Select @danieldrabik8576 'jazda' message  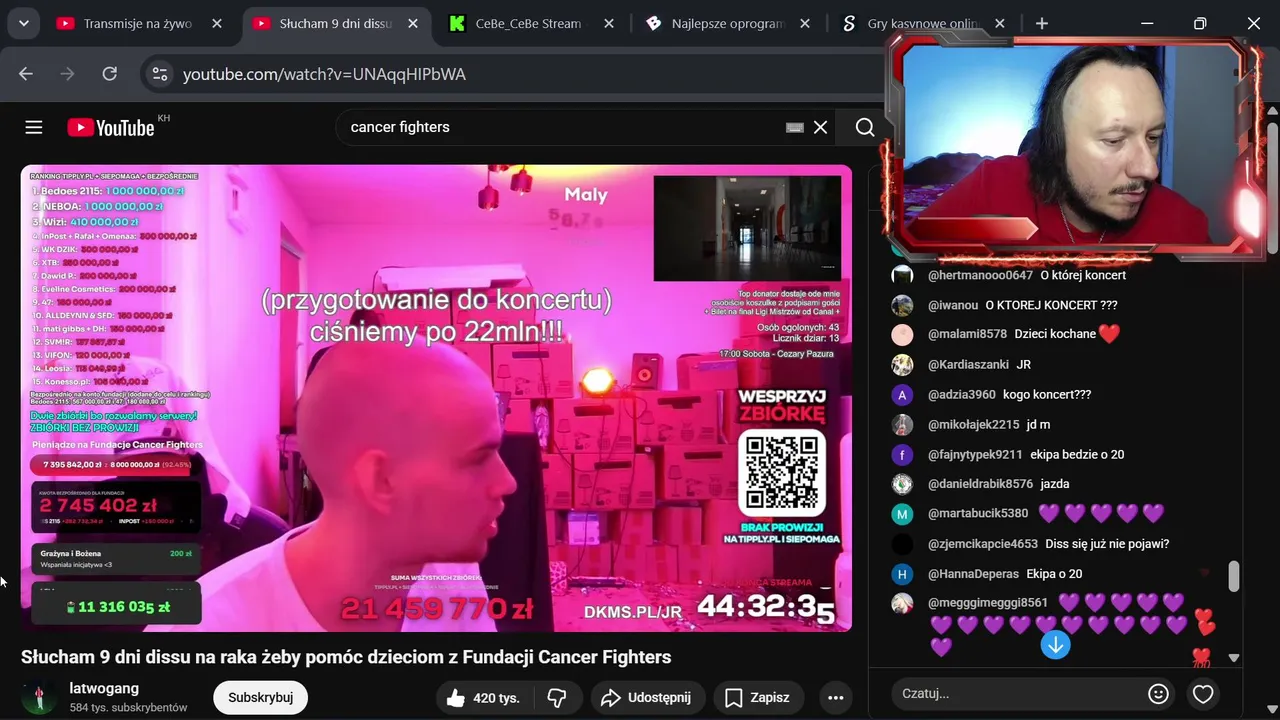click(x=1055, y=483)
